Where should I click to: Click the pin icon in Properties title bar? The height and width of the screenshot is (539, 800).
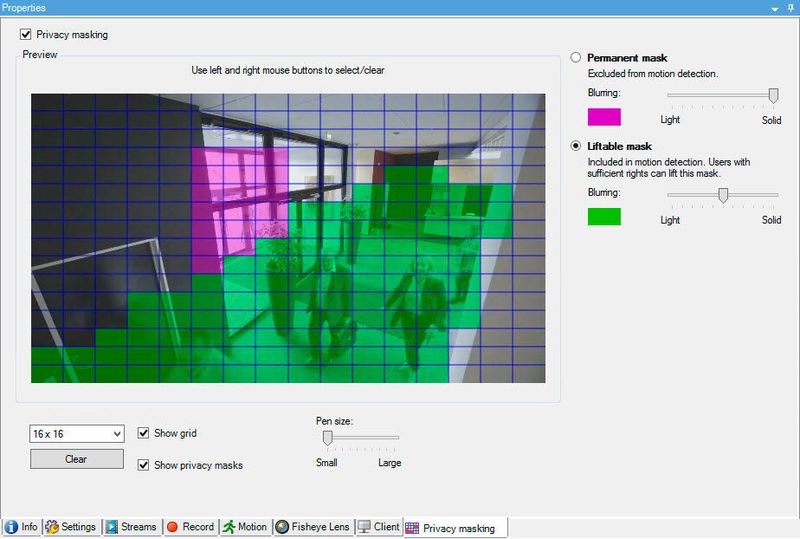(x=790, y=8)
